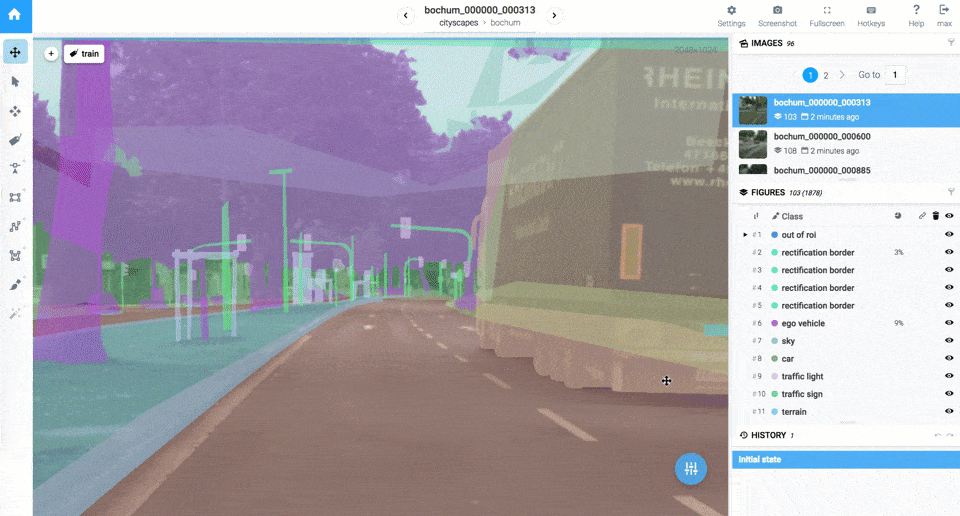Select the tag tool
The height and width of the screenshot is (516, 960).
tap(15, 140)
